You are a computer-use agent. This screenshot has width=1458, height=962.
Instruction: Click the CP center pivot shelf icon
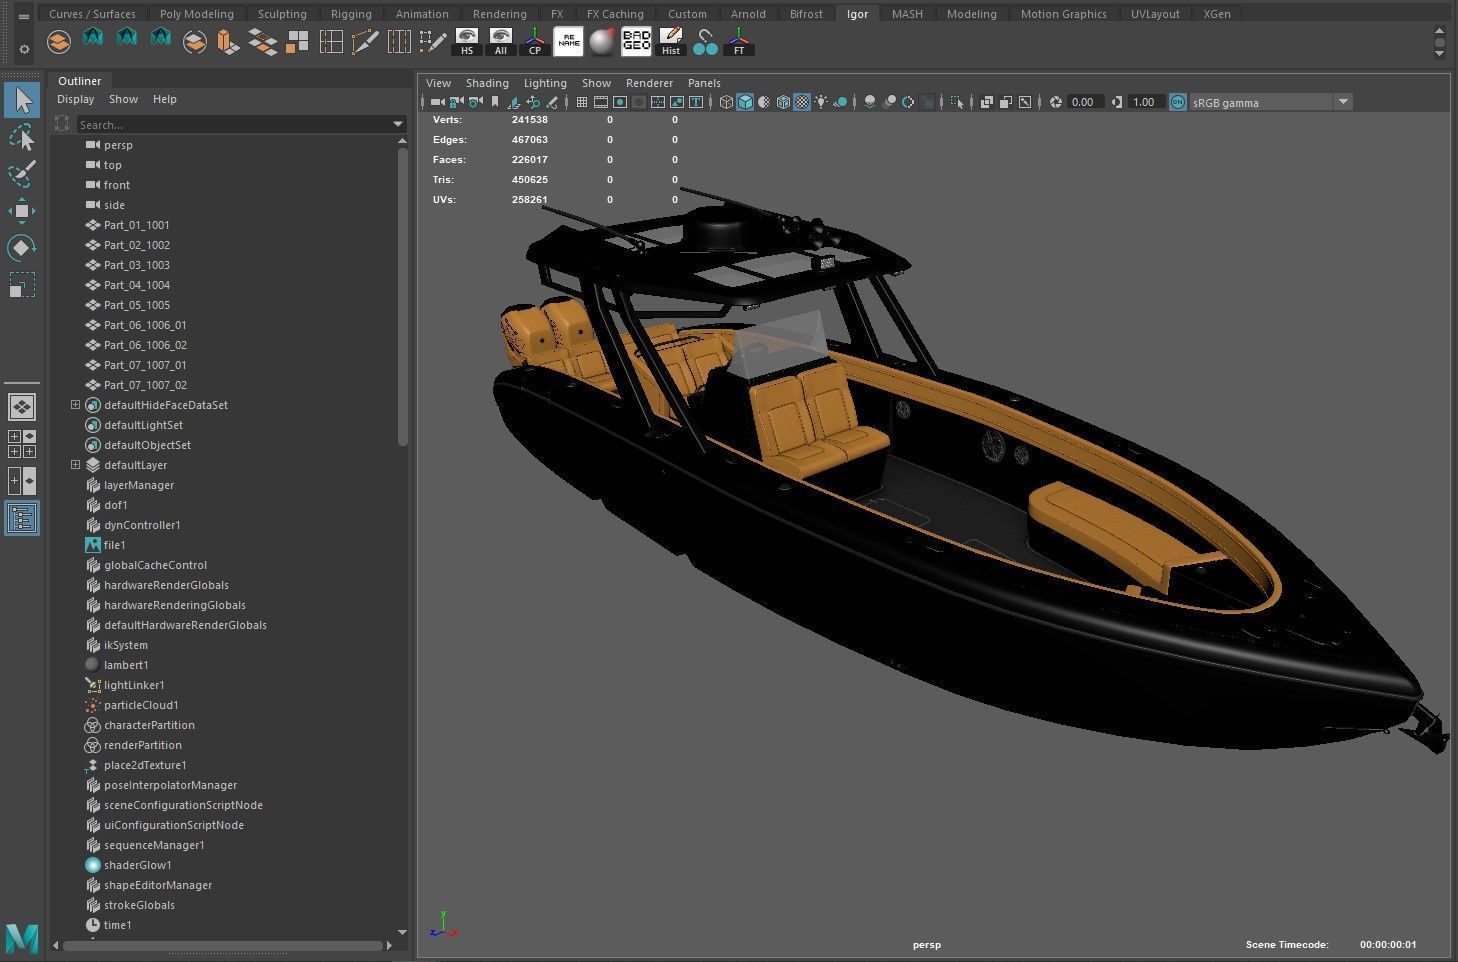[535, 41]
